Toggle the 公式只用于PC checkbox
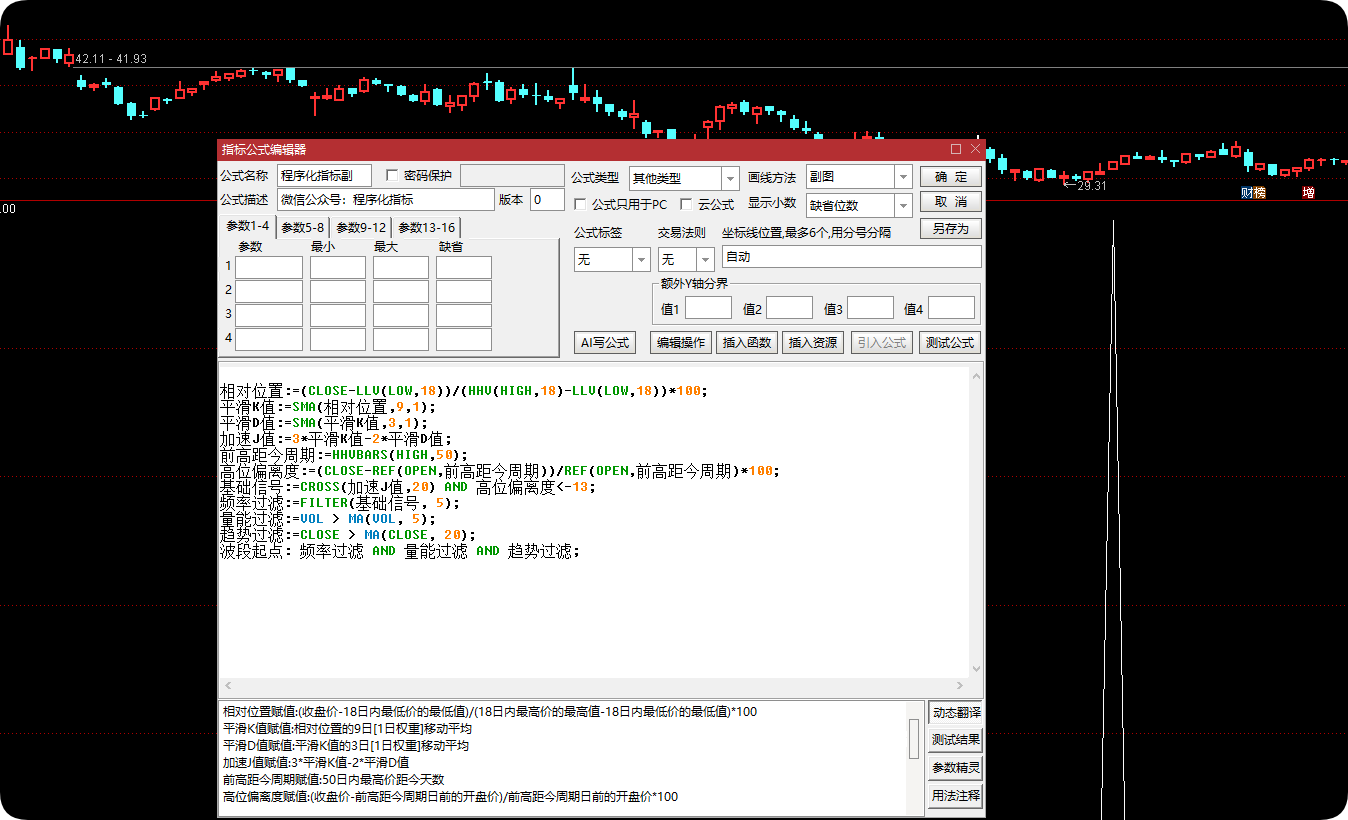 (x=580, y=204)
